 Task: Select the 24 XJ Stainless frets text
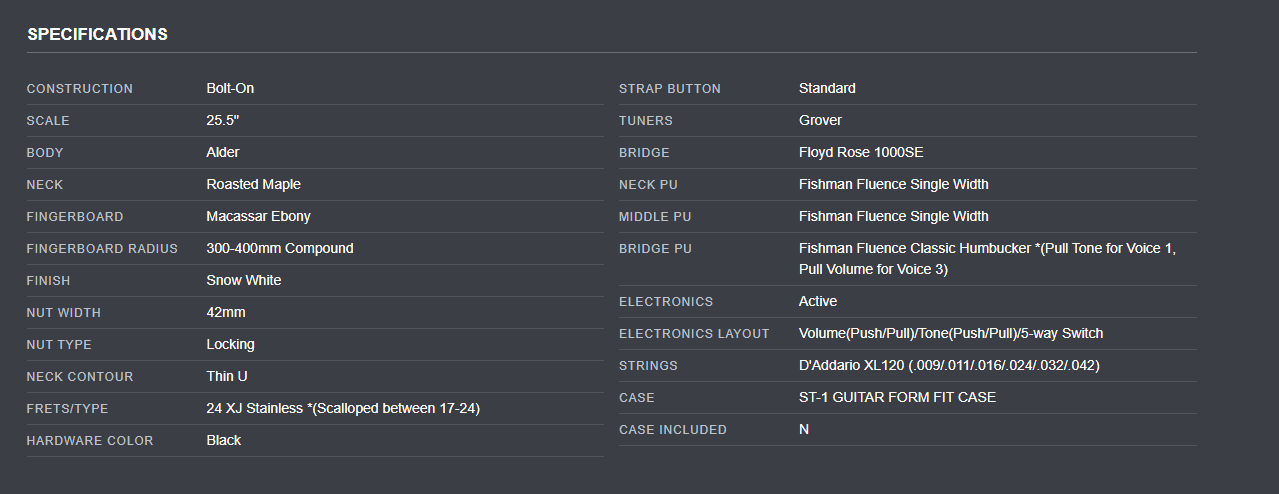pyautogui.click(x=254, y=408)
